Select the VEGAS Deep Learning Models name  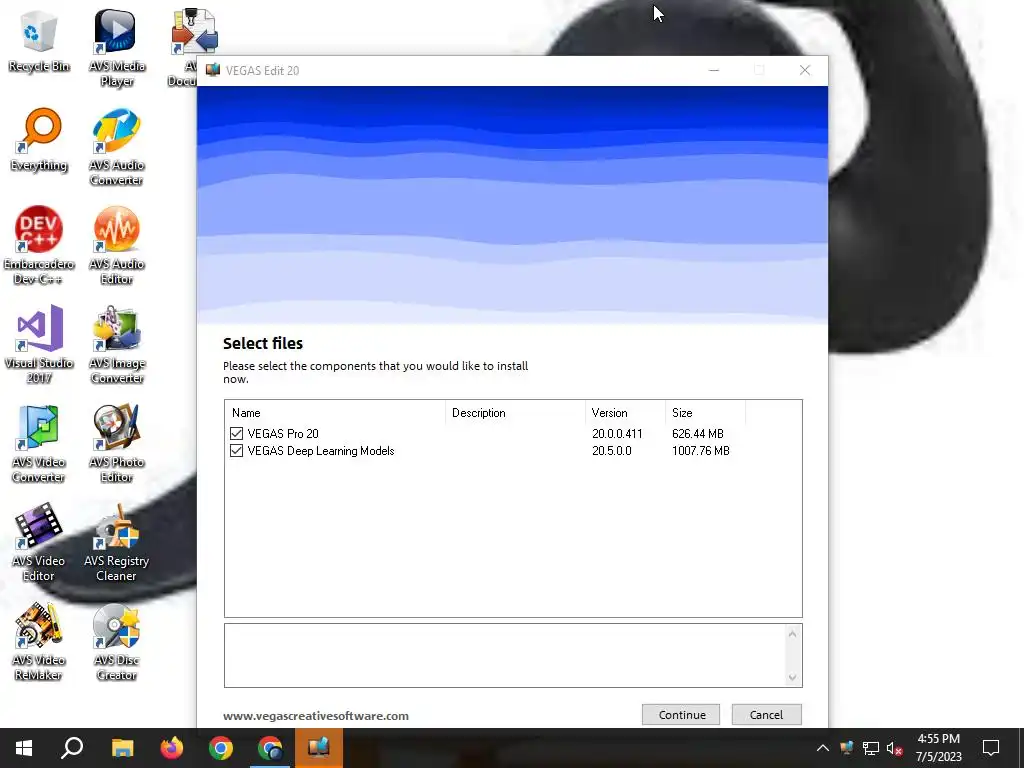click(321, 451)
